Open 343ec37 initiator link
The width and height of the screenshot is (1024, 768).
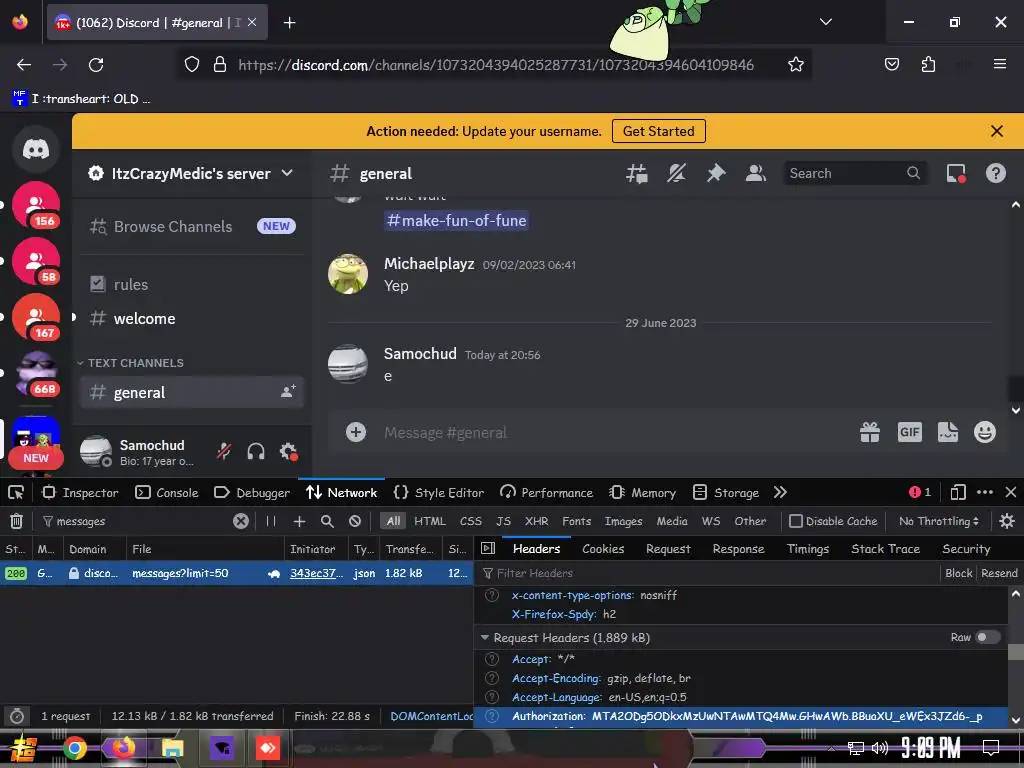coord(316,573)
